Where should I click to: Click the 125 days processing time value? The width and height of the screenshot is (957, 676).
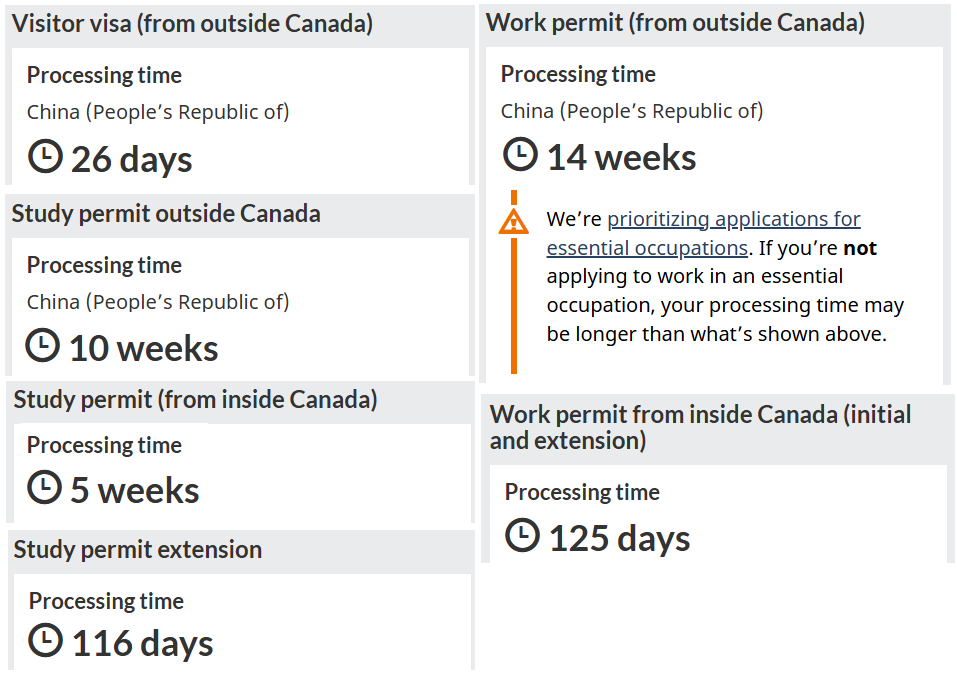pyautogui.click(x=619, y=538)
